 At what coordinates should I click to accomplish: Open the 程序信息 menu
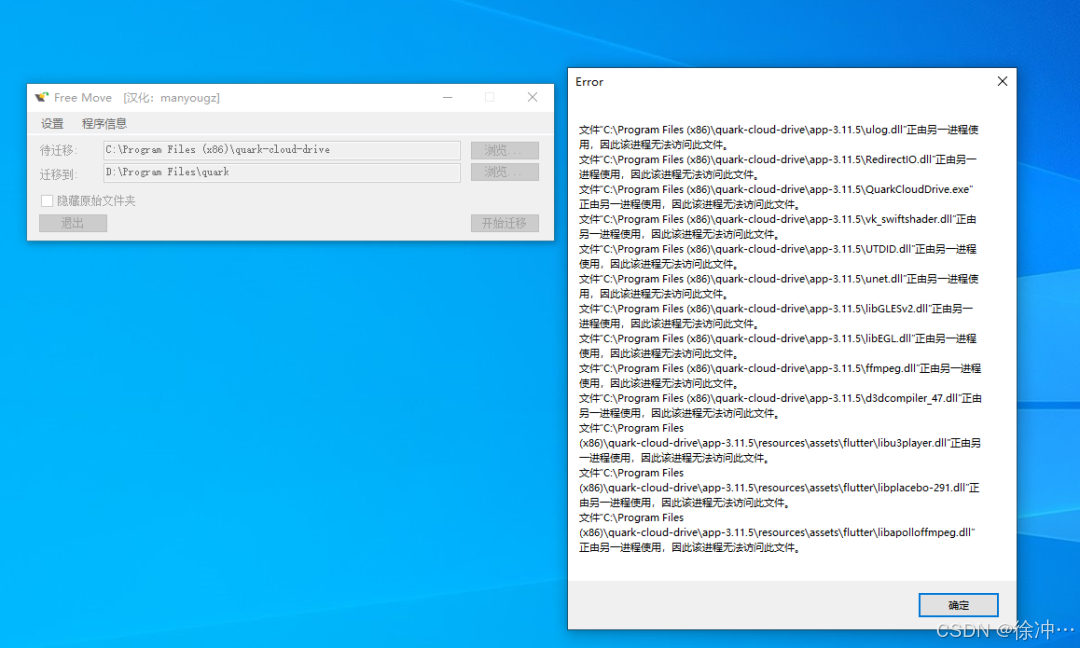click(x=104, y=124)
